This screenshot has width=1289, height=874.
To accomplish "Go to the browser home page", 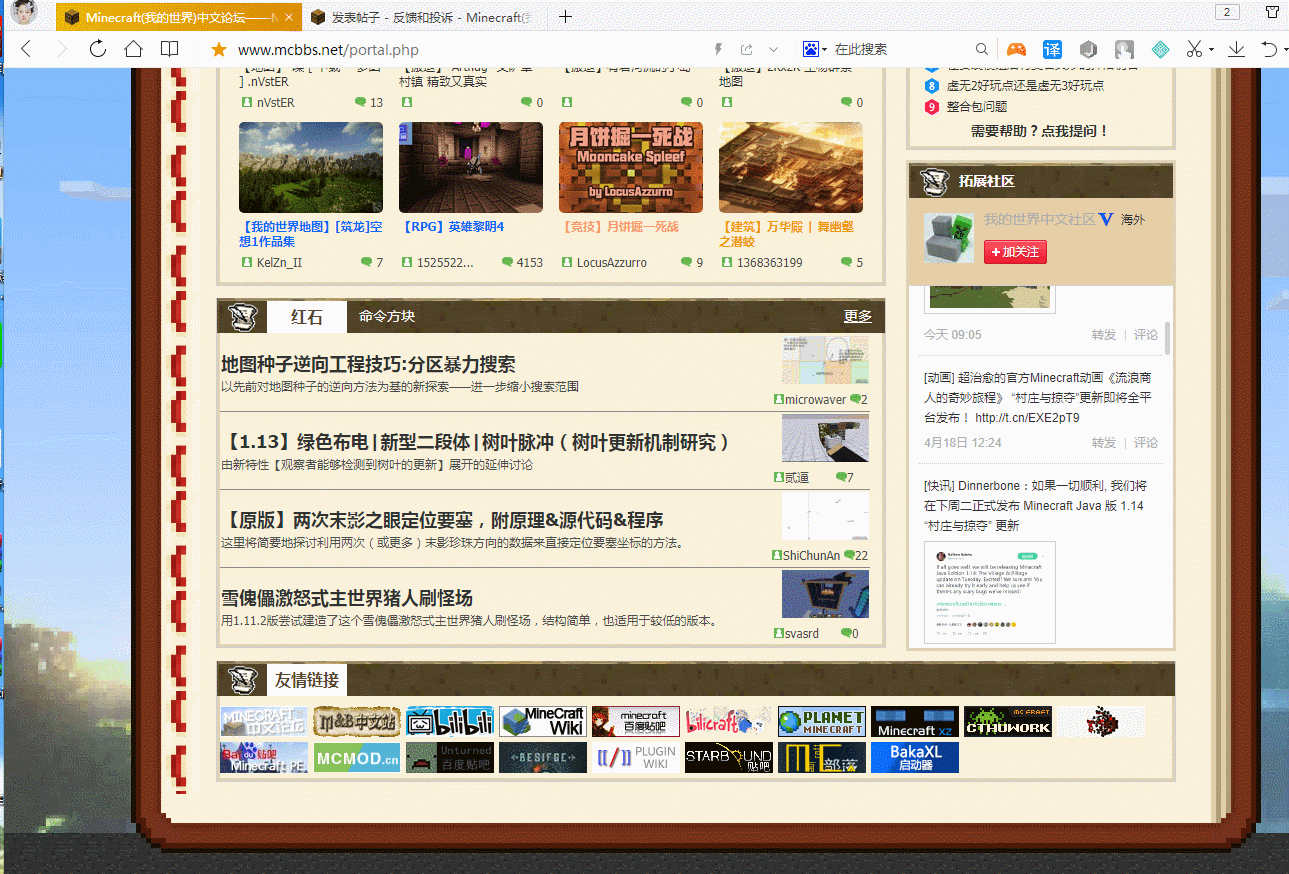I will click(133, 49).
